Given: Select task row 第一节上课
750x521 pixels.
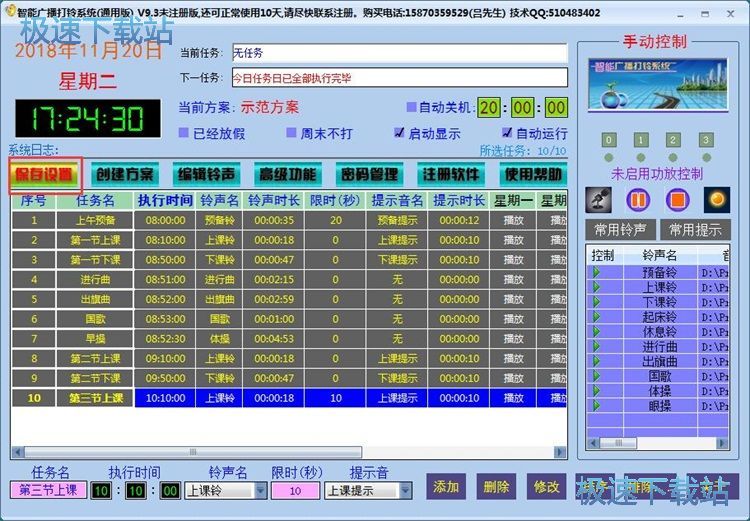Looking at the screenshot, I should 289,240.
